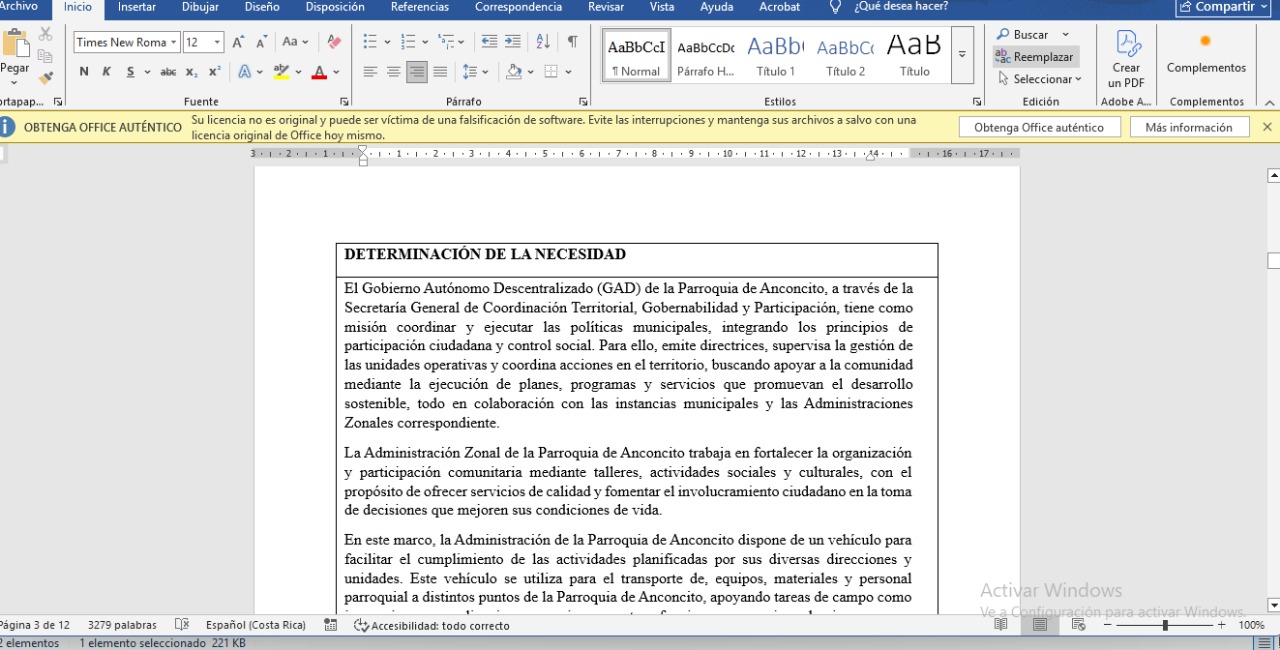Increase indent of the paragraph

[513, 42]
